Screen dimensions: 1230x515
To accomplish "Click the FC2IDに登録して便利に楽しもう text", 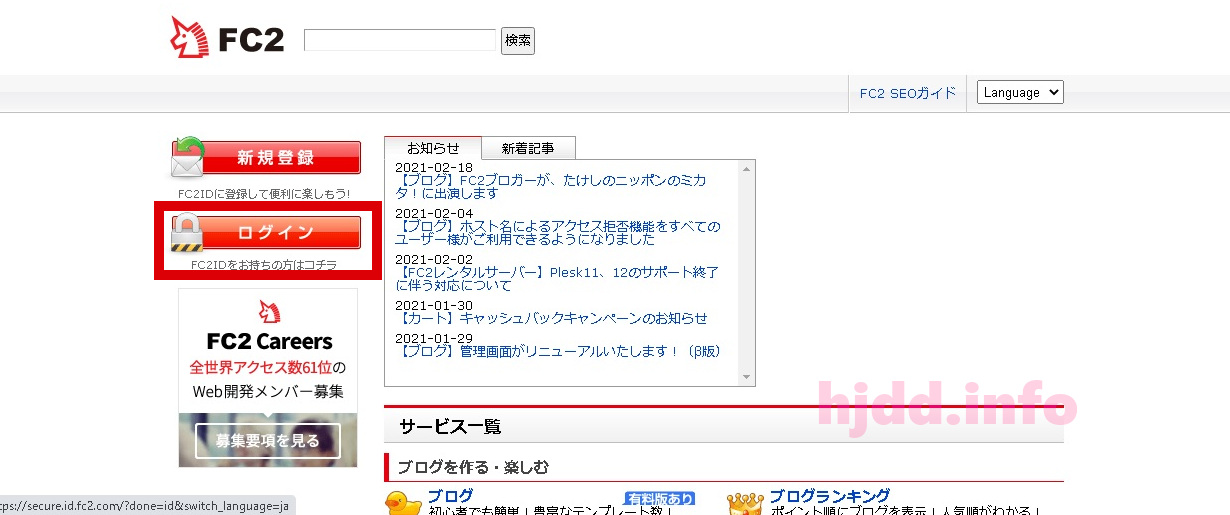I will pyautogui.click(x=264, y=193).
